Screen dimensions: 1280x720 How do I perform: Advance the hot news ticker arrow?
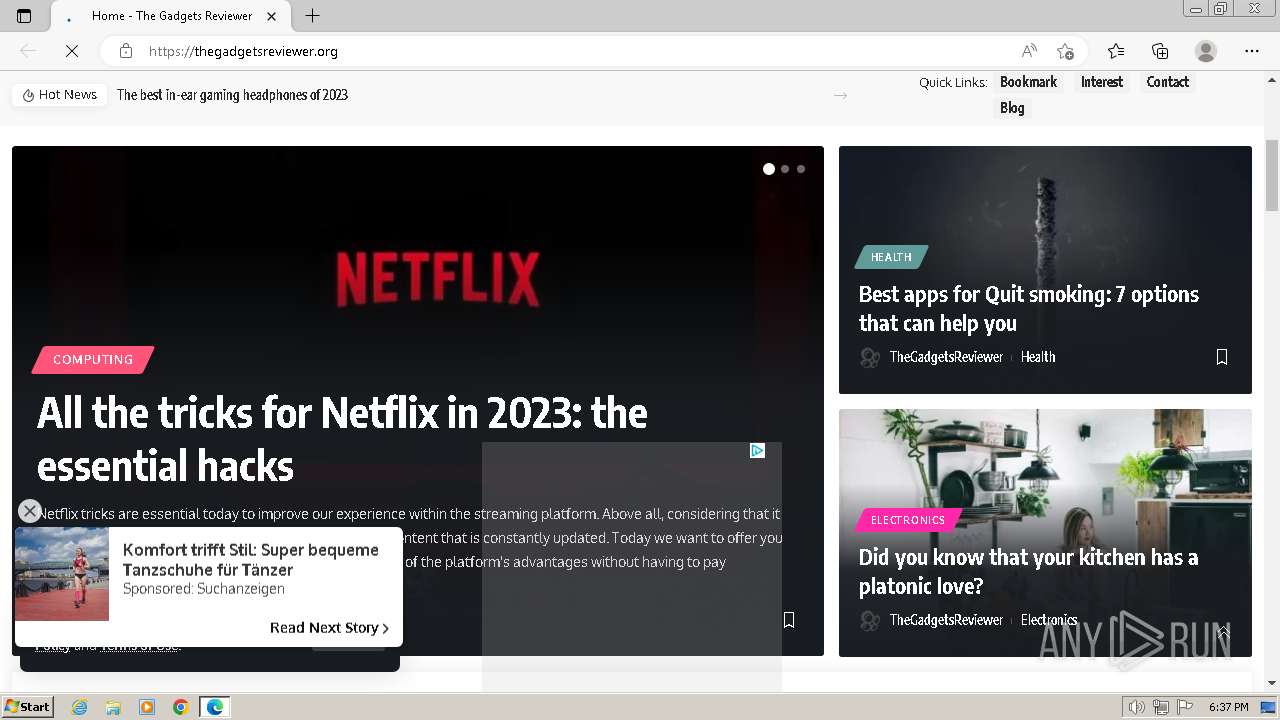coord(840,95)
